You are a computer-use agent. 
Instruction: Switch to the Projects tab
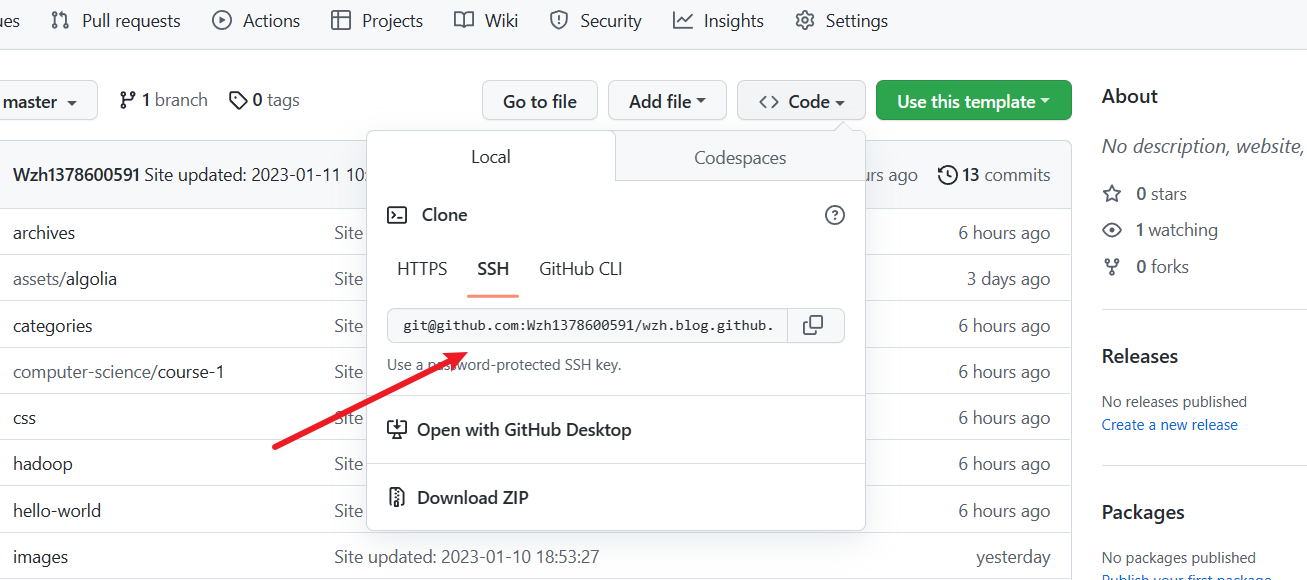[377, 20]
